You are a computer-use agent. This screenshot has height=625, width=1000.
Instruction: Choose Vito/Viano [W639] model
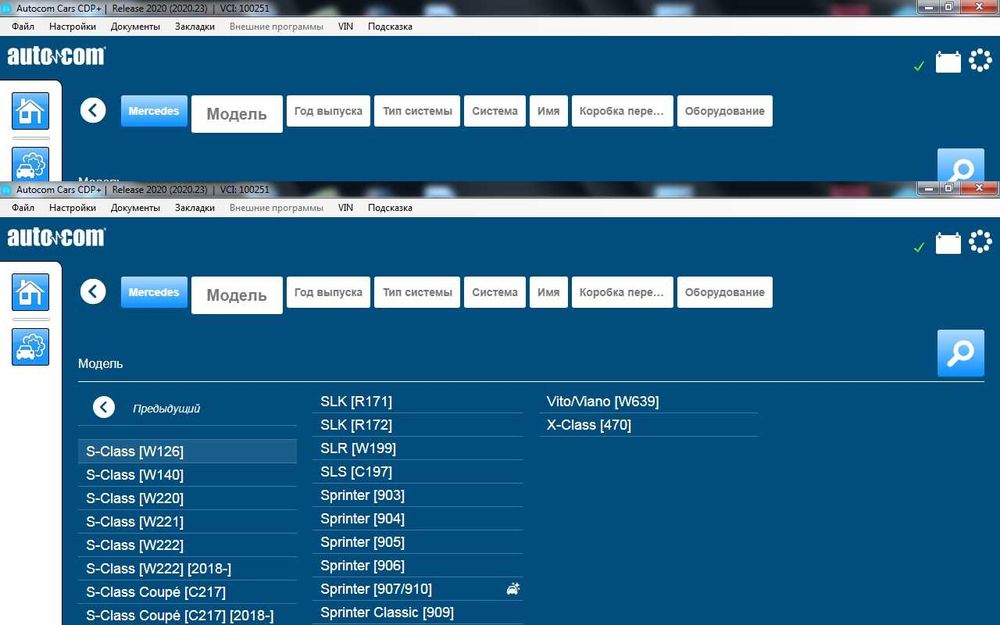tap(649, 401)
